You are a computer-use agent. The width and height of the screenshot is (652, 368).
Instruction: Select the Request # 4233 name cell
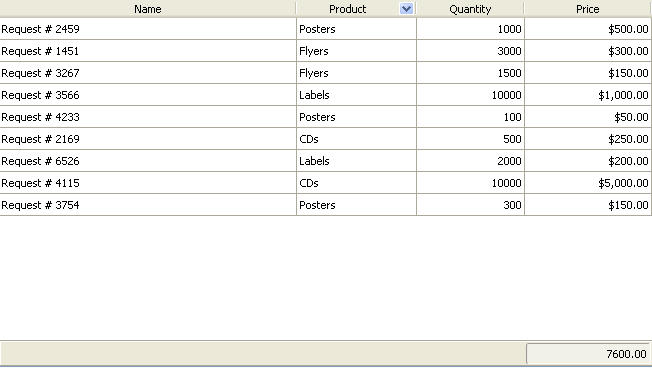click(148, 117)
